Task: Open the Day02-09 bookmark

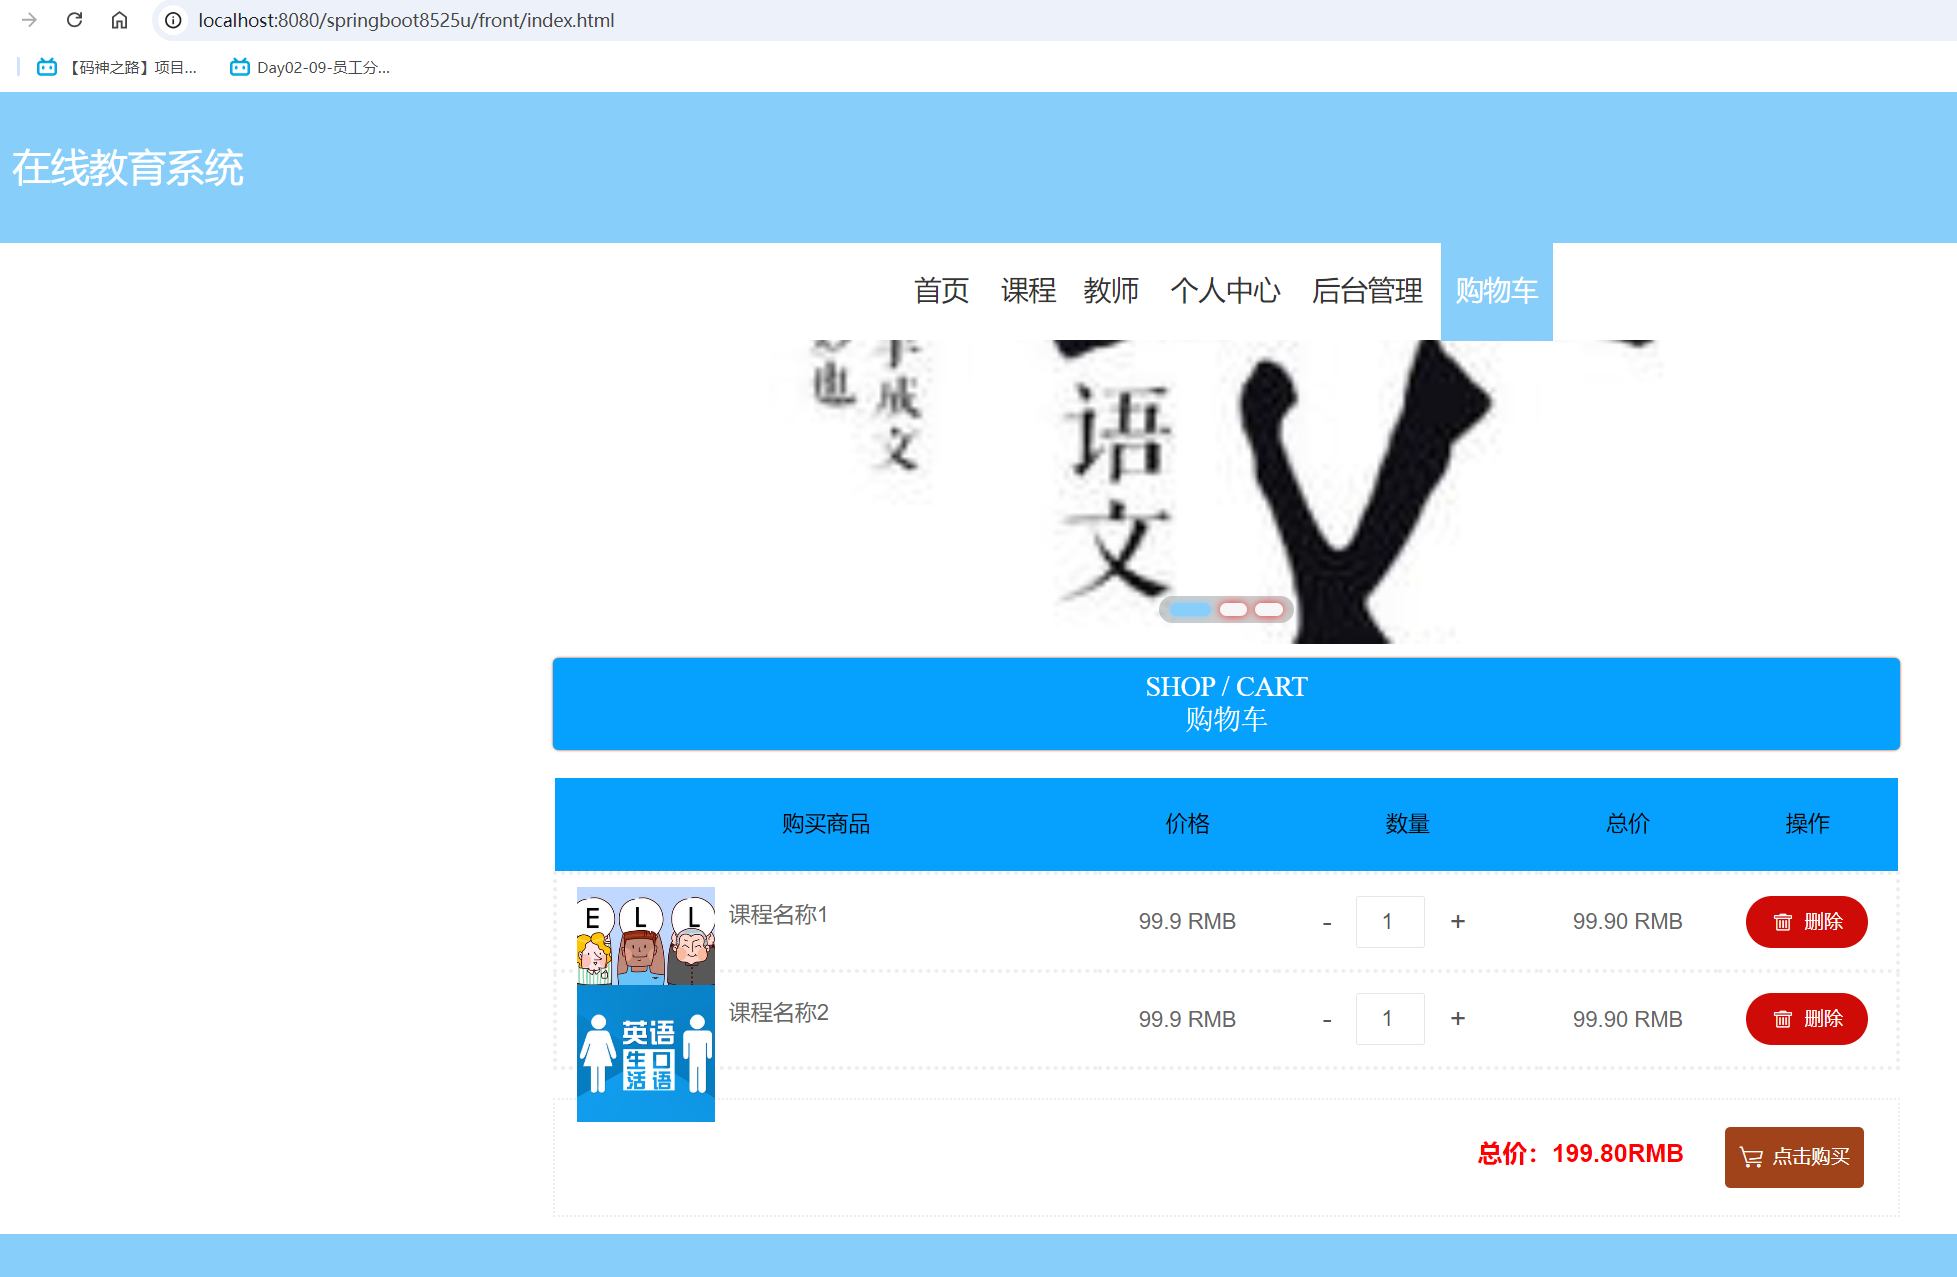Action: pos(310,67)
